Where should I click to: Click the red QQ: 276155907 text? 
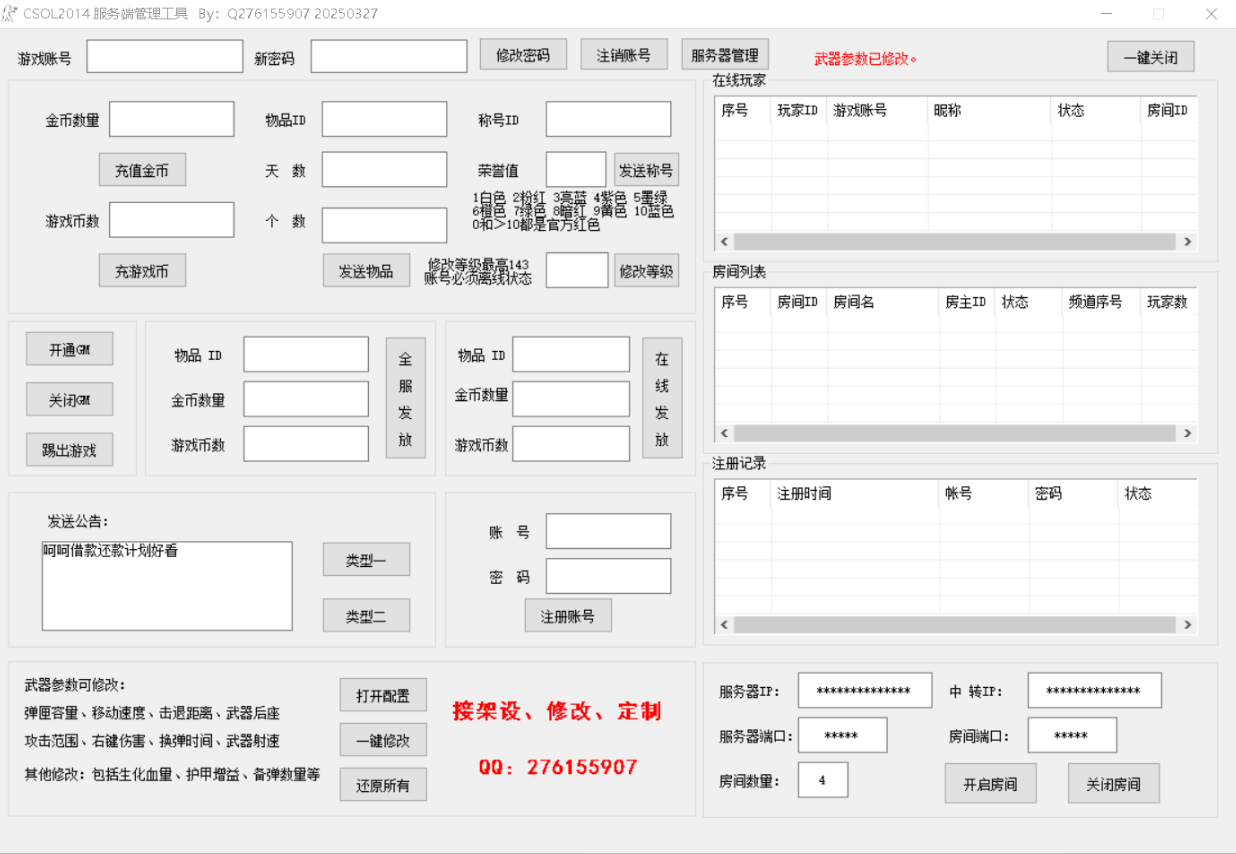point(558,767)
